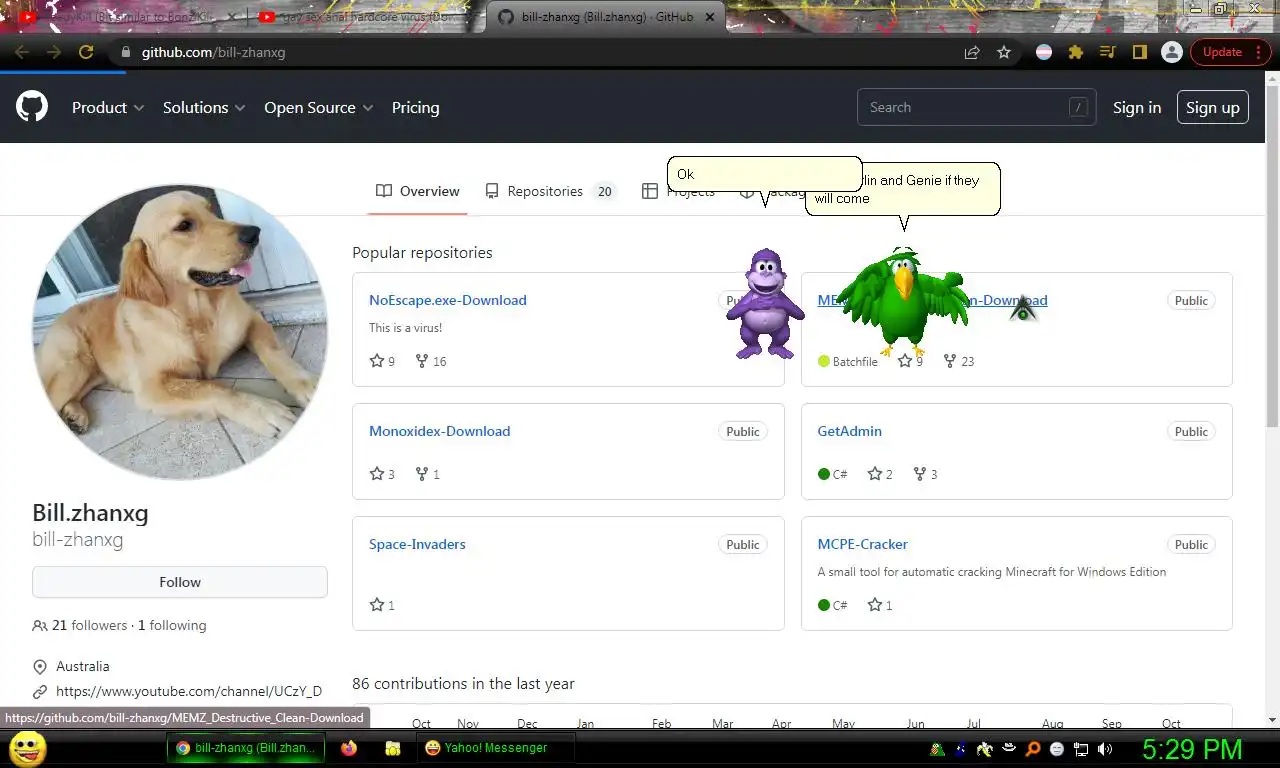Click the share page icon
This screenshot has width=1280, height=768.
[972, 52]
